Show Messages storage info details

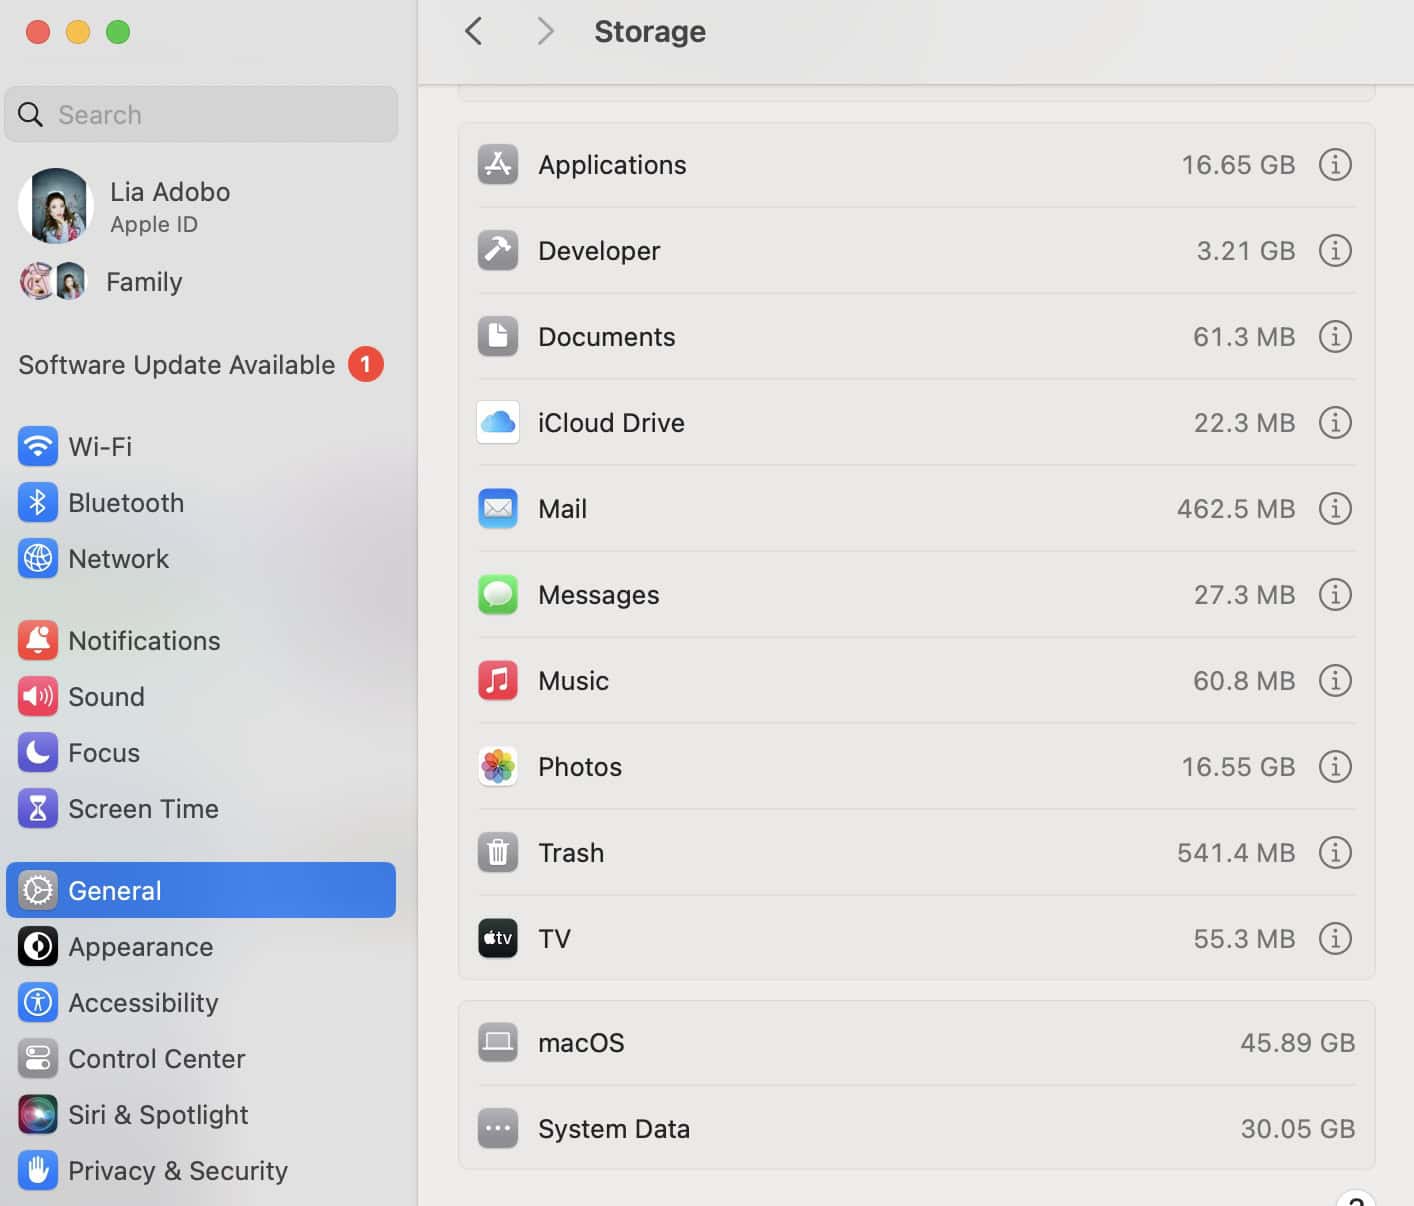1335,595
